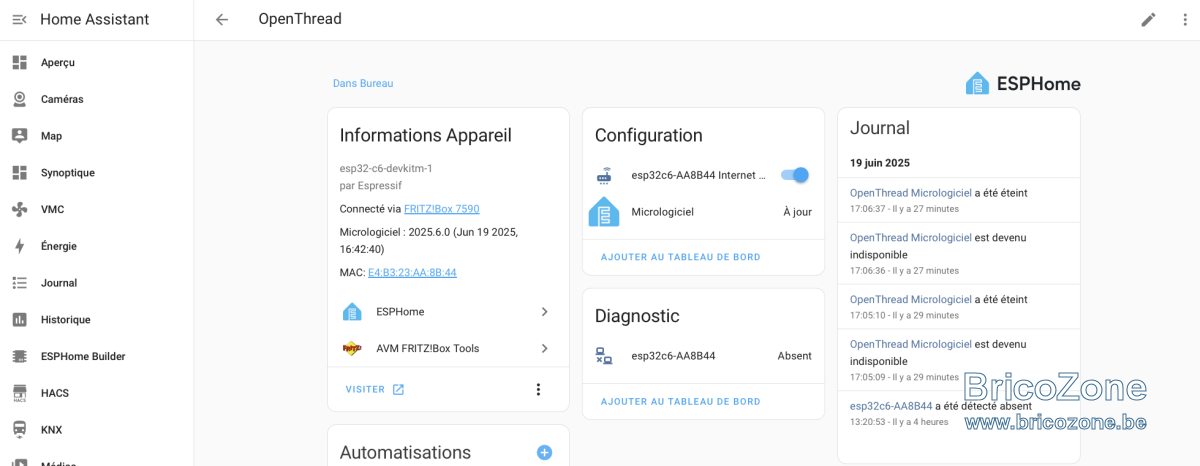
Task: Toggle esp32c6-AA8B44 Internet switch off
Action: (795, 175)
